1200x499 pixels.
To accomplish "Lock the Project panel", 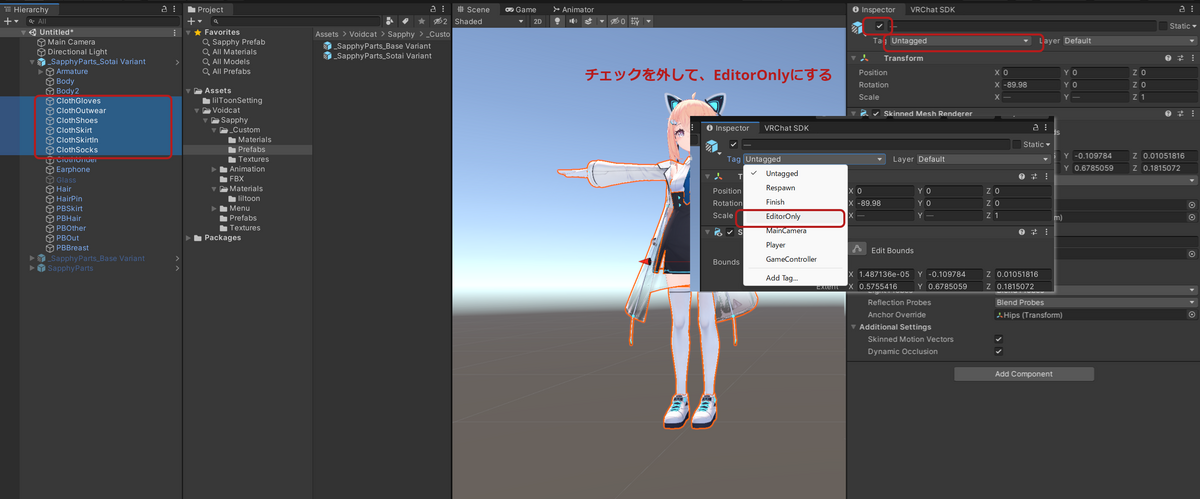I will (x=435, y=9).
